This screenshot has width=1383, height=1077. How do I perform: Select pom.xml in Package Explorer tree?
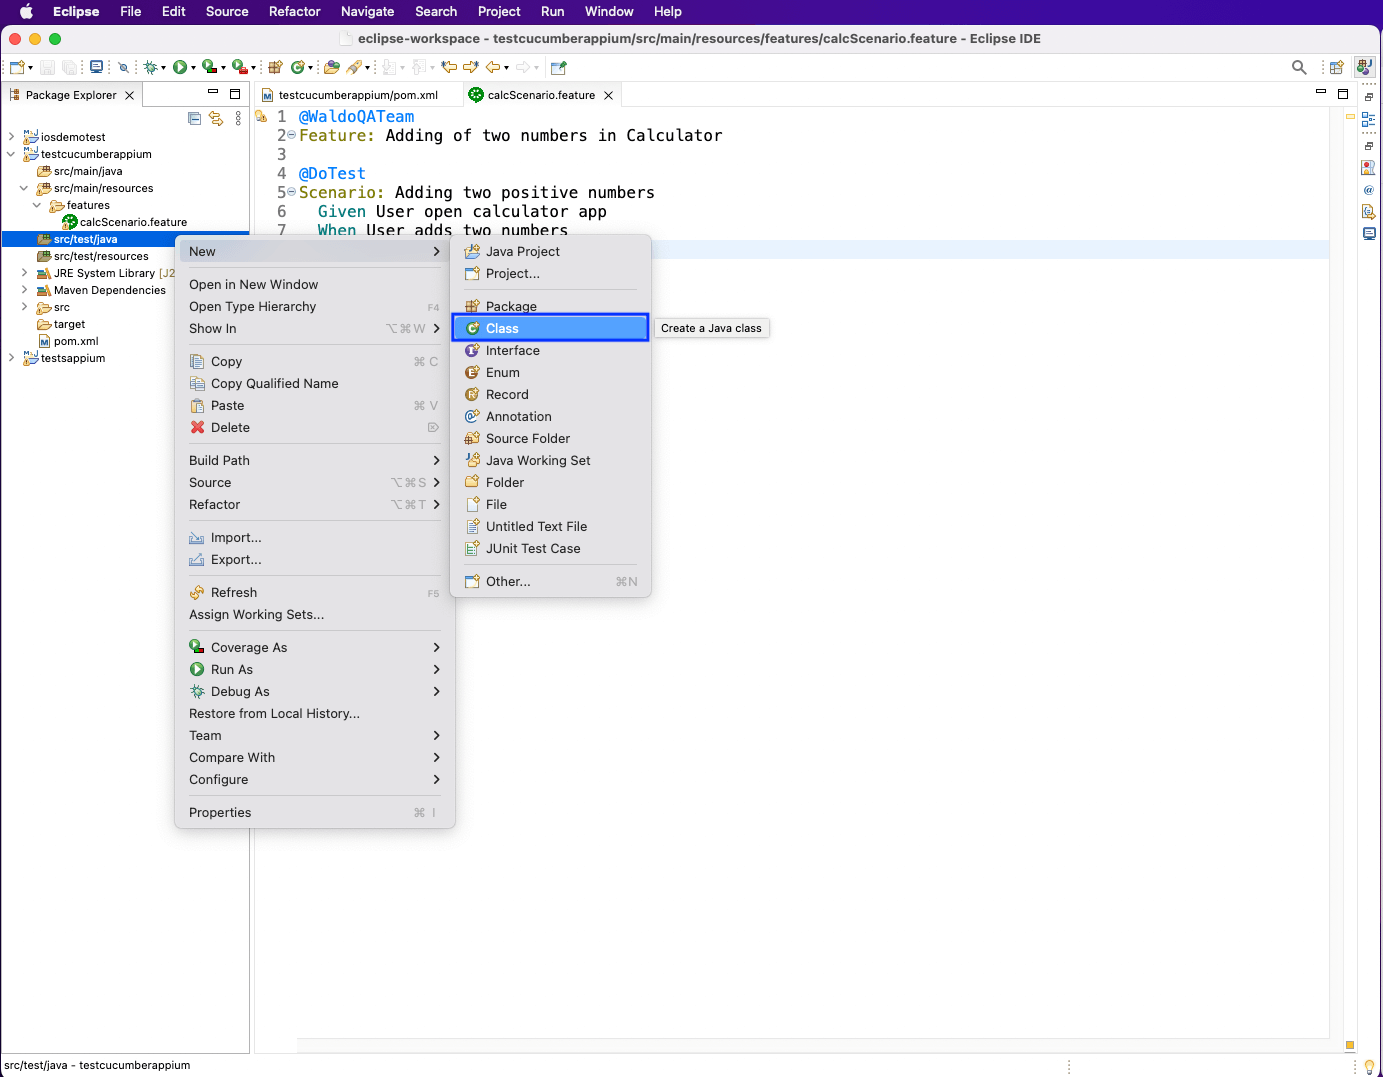click(76, 341)
